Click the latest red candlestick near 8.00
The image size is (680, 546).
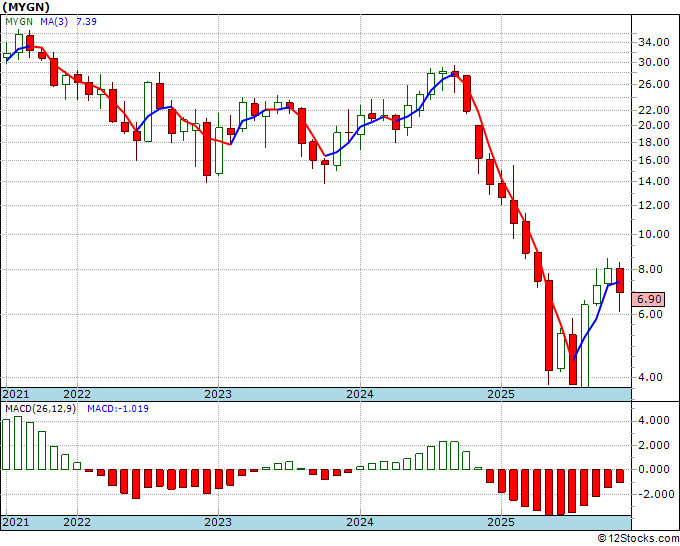point(620,281)
